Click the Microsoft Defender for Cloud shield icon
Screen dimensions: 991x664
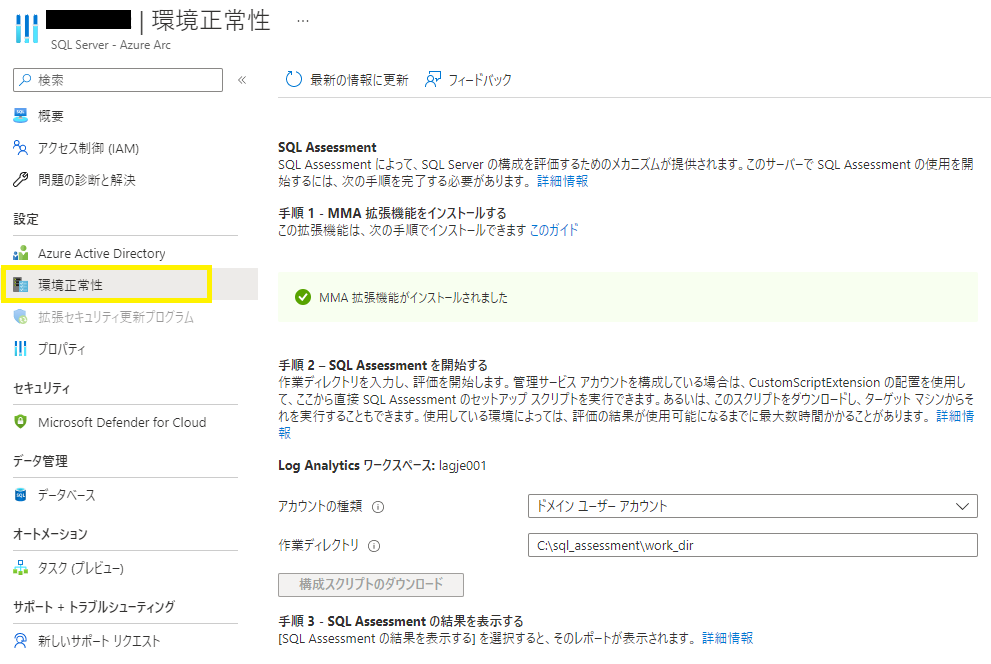coord(21,422)
